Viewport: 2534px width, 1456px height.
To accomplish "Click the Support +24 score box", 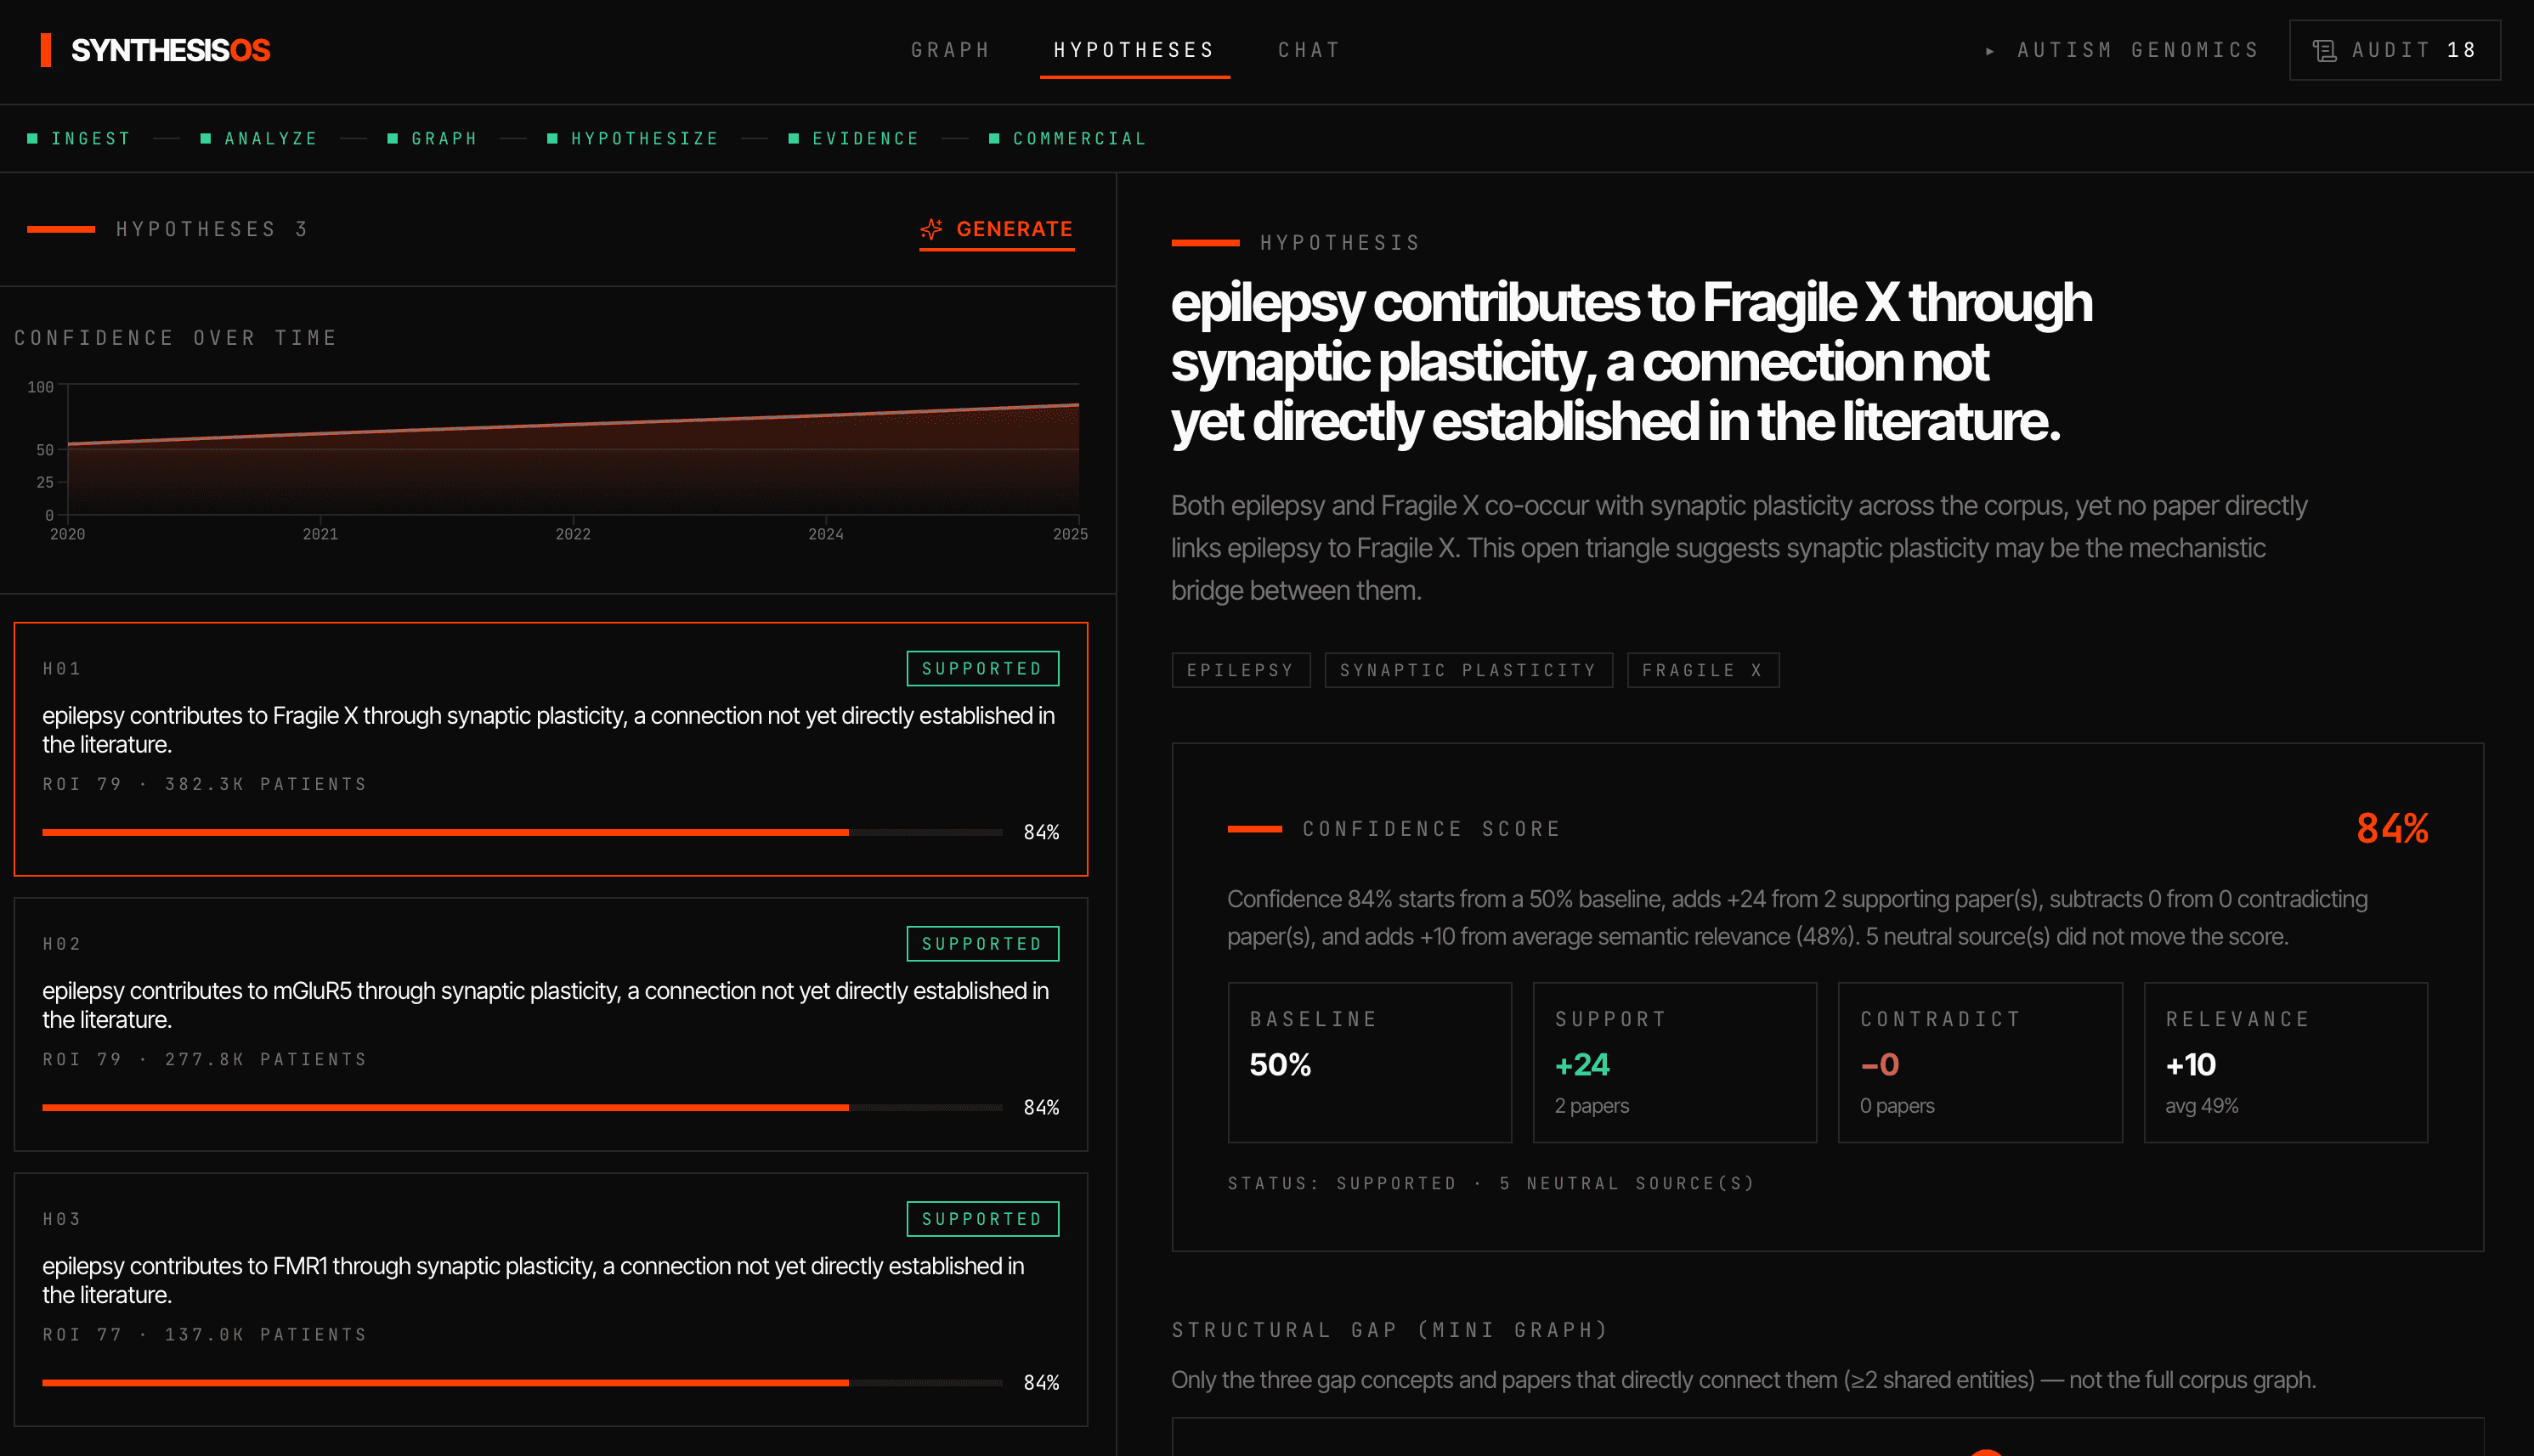I will click(x=1674, y=1062).
